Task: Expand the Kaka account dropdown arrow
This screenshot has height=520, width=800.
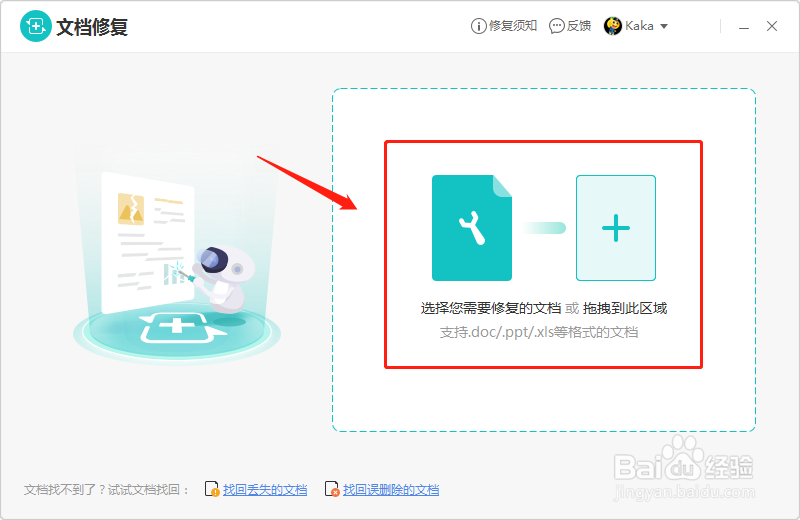Action: [x=664, y=26]
